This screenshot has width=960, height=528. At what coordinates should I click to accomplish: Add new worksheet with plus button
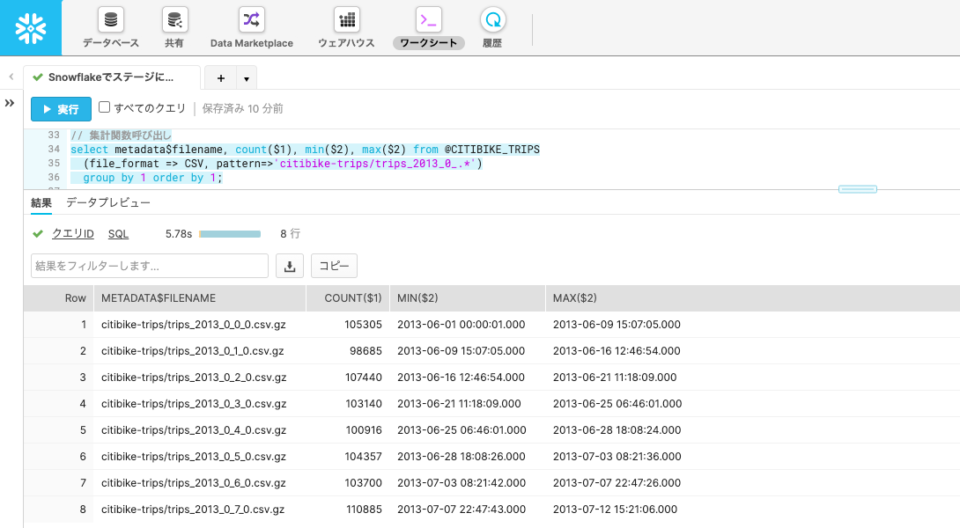click(221, 78)
